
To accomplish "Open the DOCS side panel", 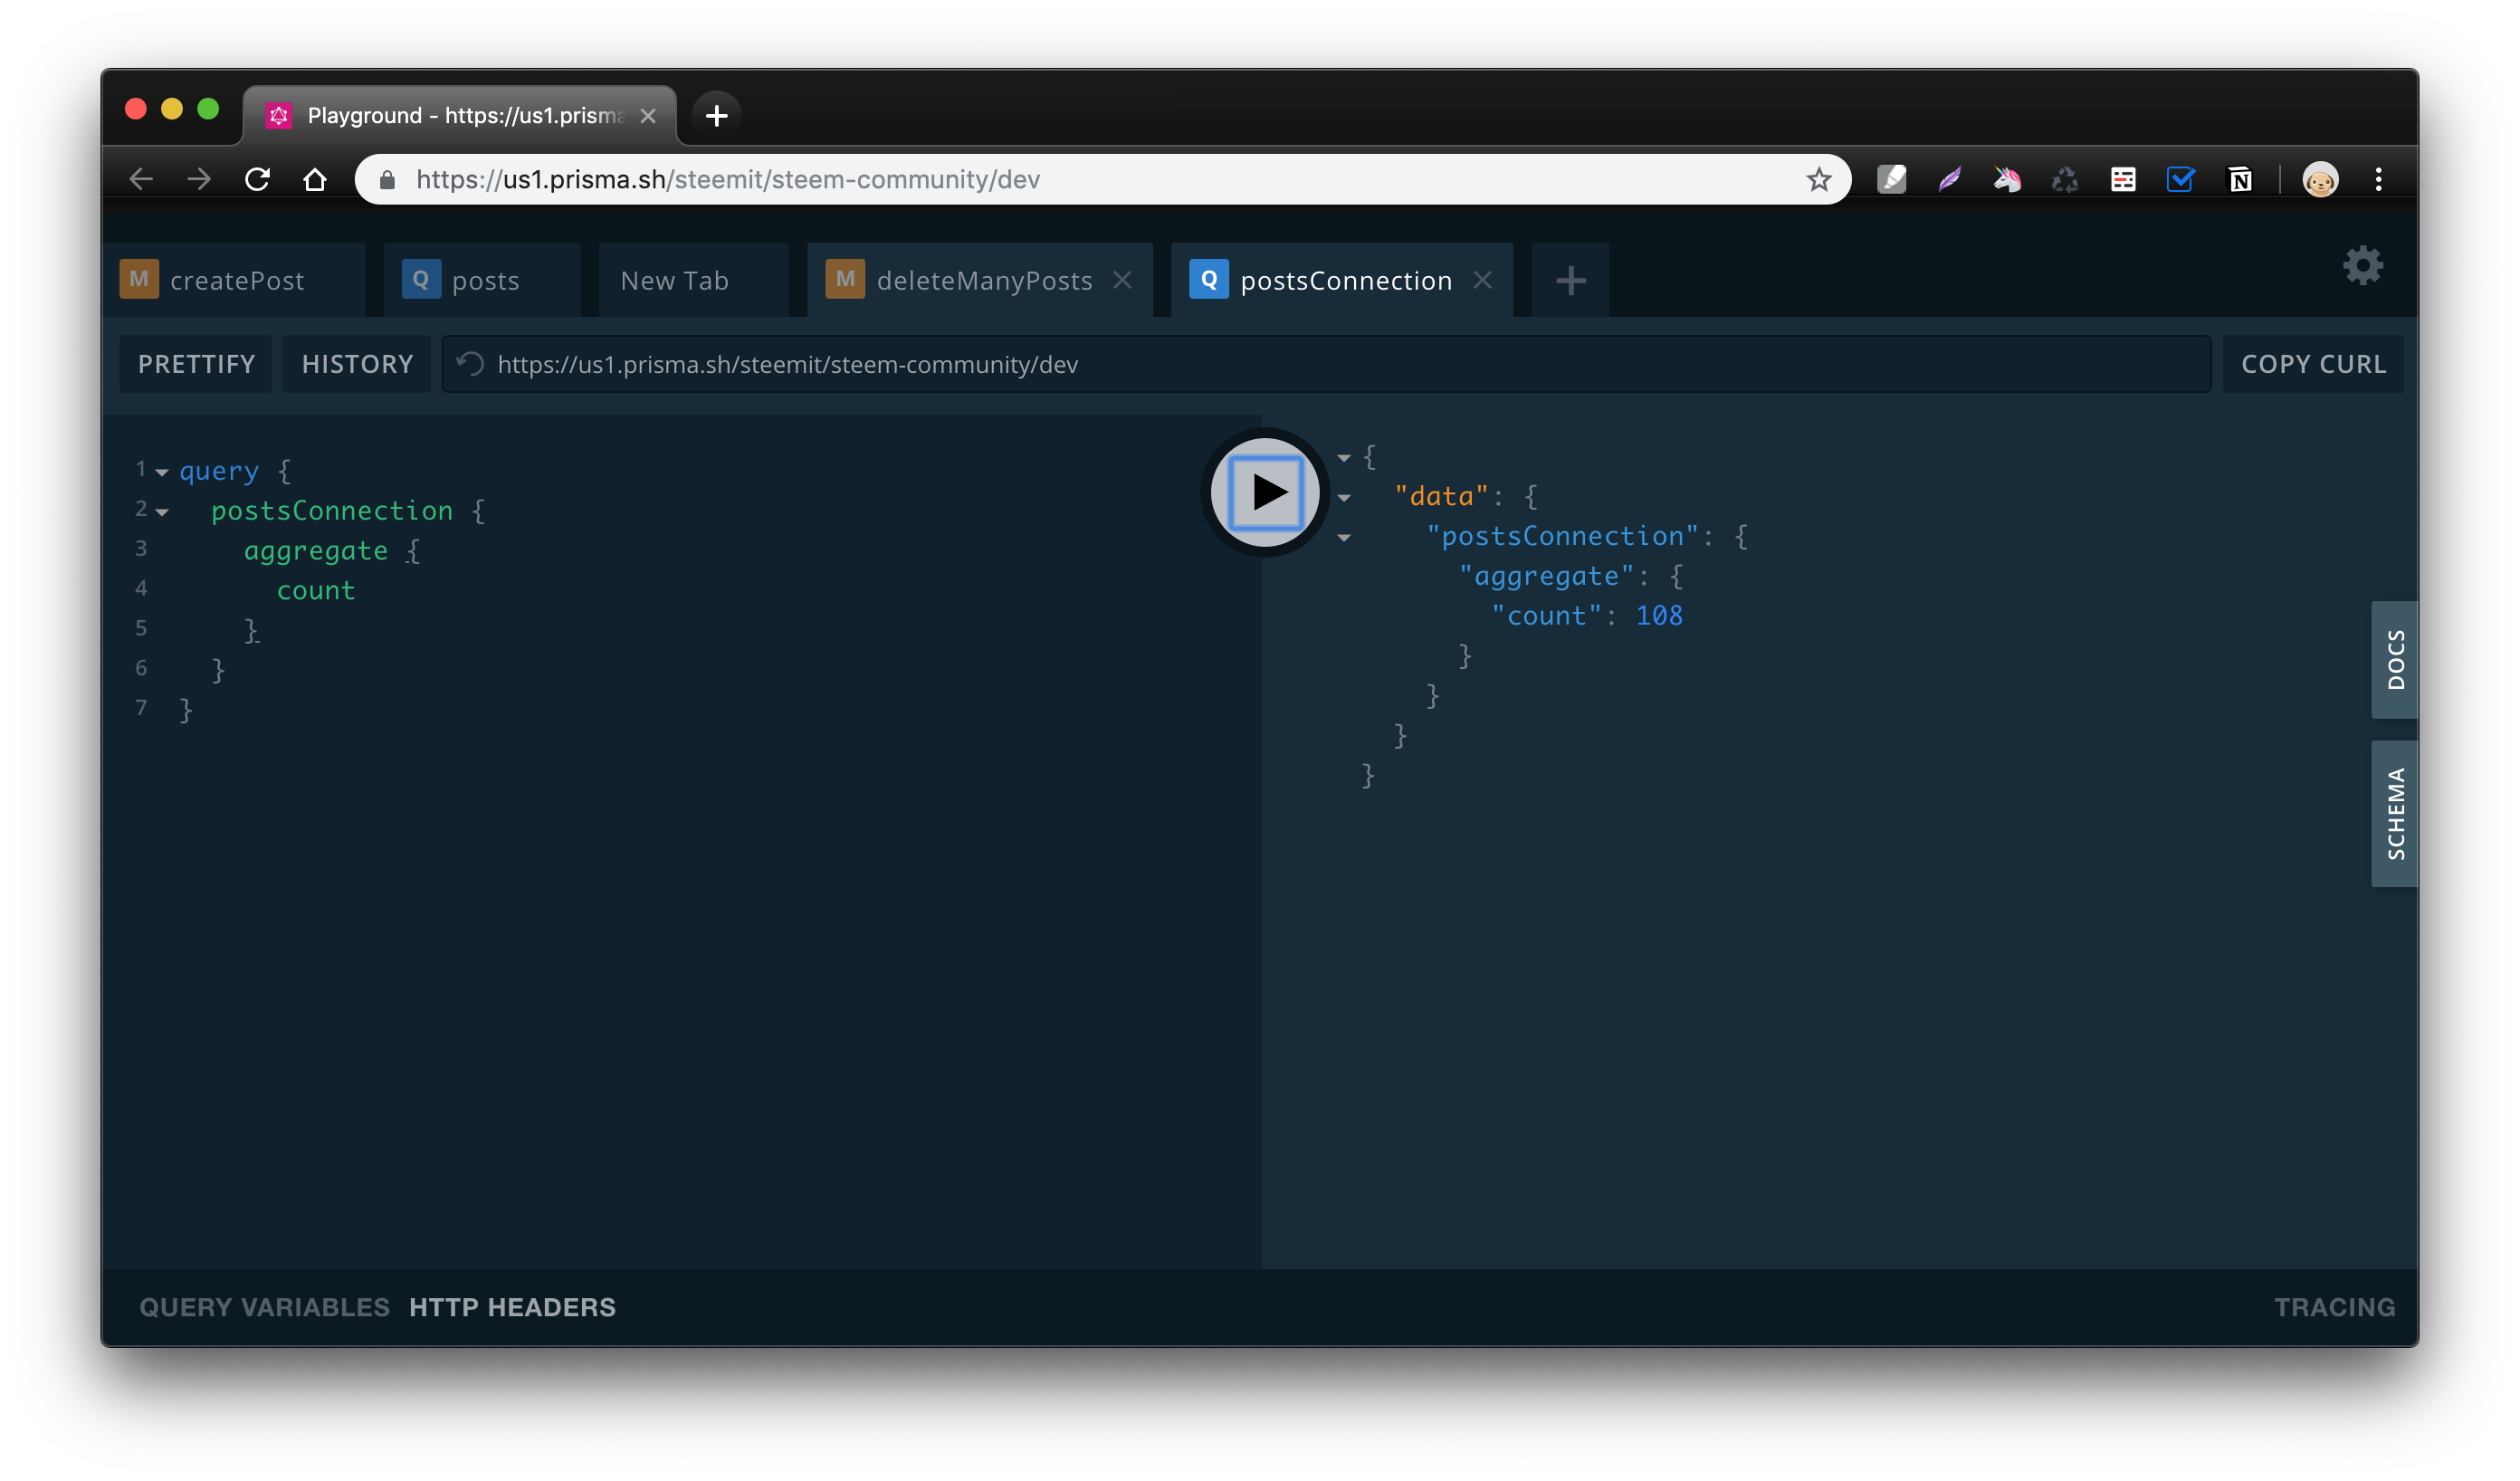I will (2395, 660).
